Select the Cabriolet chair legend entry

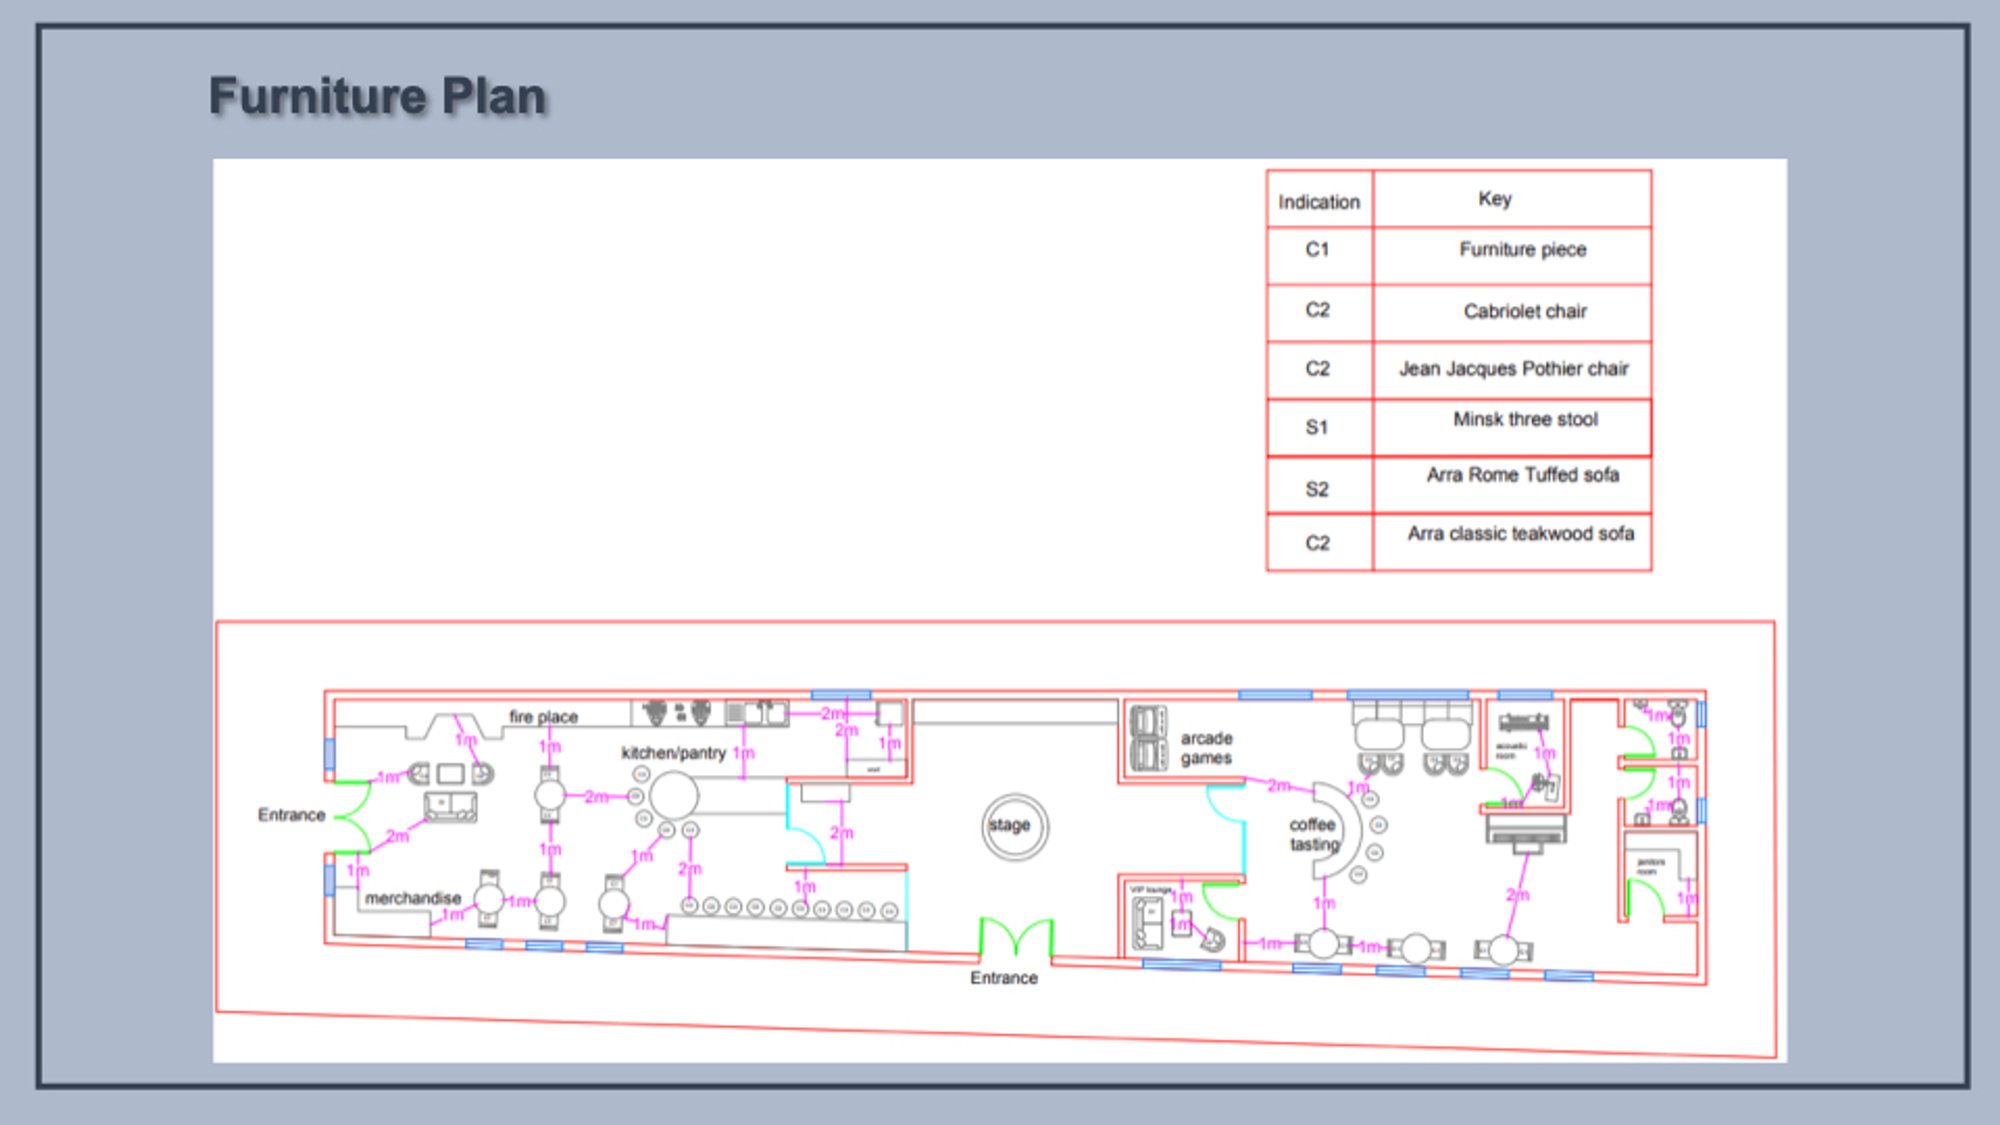point(1525,312)
